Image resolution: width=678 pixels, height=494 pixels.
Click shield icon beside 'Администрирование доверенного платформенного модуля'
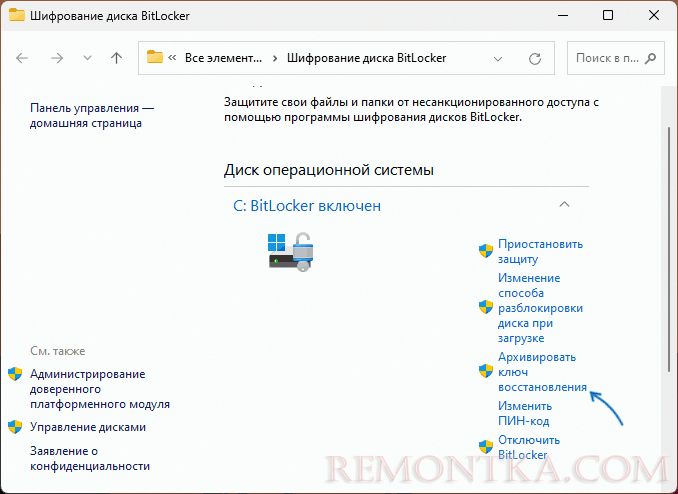tap(15, 374)
